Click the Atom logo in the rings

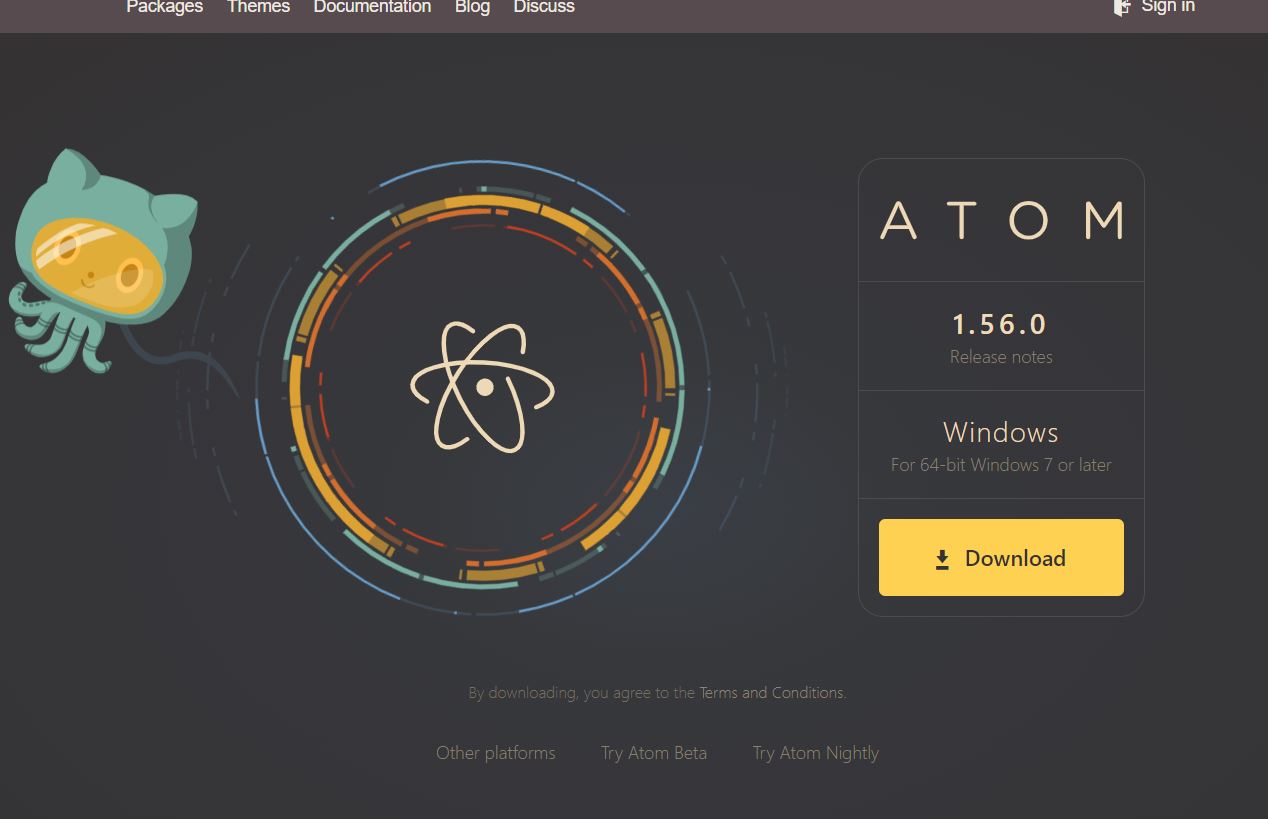pos(482,386)
